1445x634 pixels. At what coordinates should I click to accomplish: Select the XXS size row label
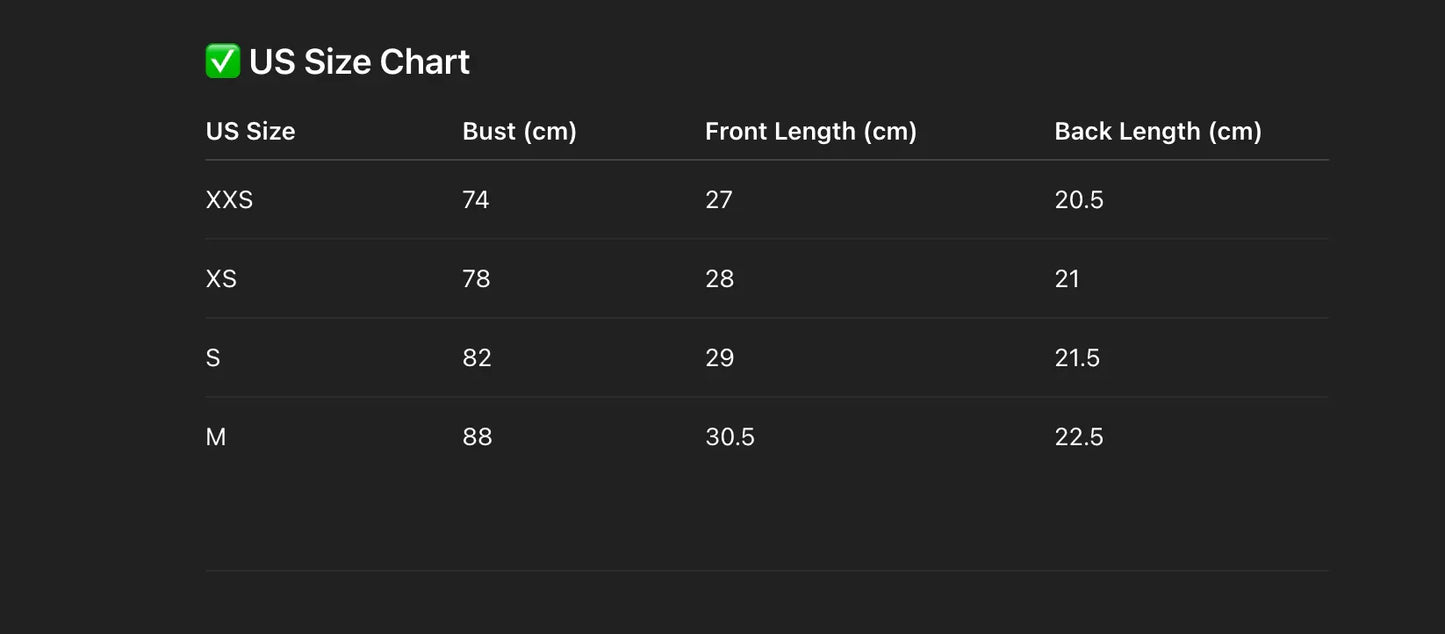pyautogui.click(x=229, y=200)
